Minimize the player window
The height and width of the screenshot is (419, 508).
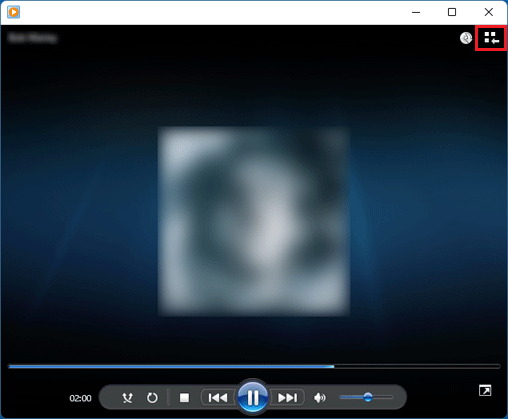(416, 12)
